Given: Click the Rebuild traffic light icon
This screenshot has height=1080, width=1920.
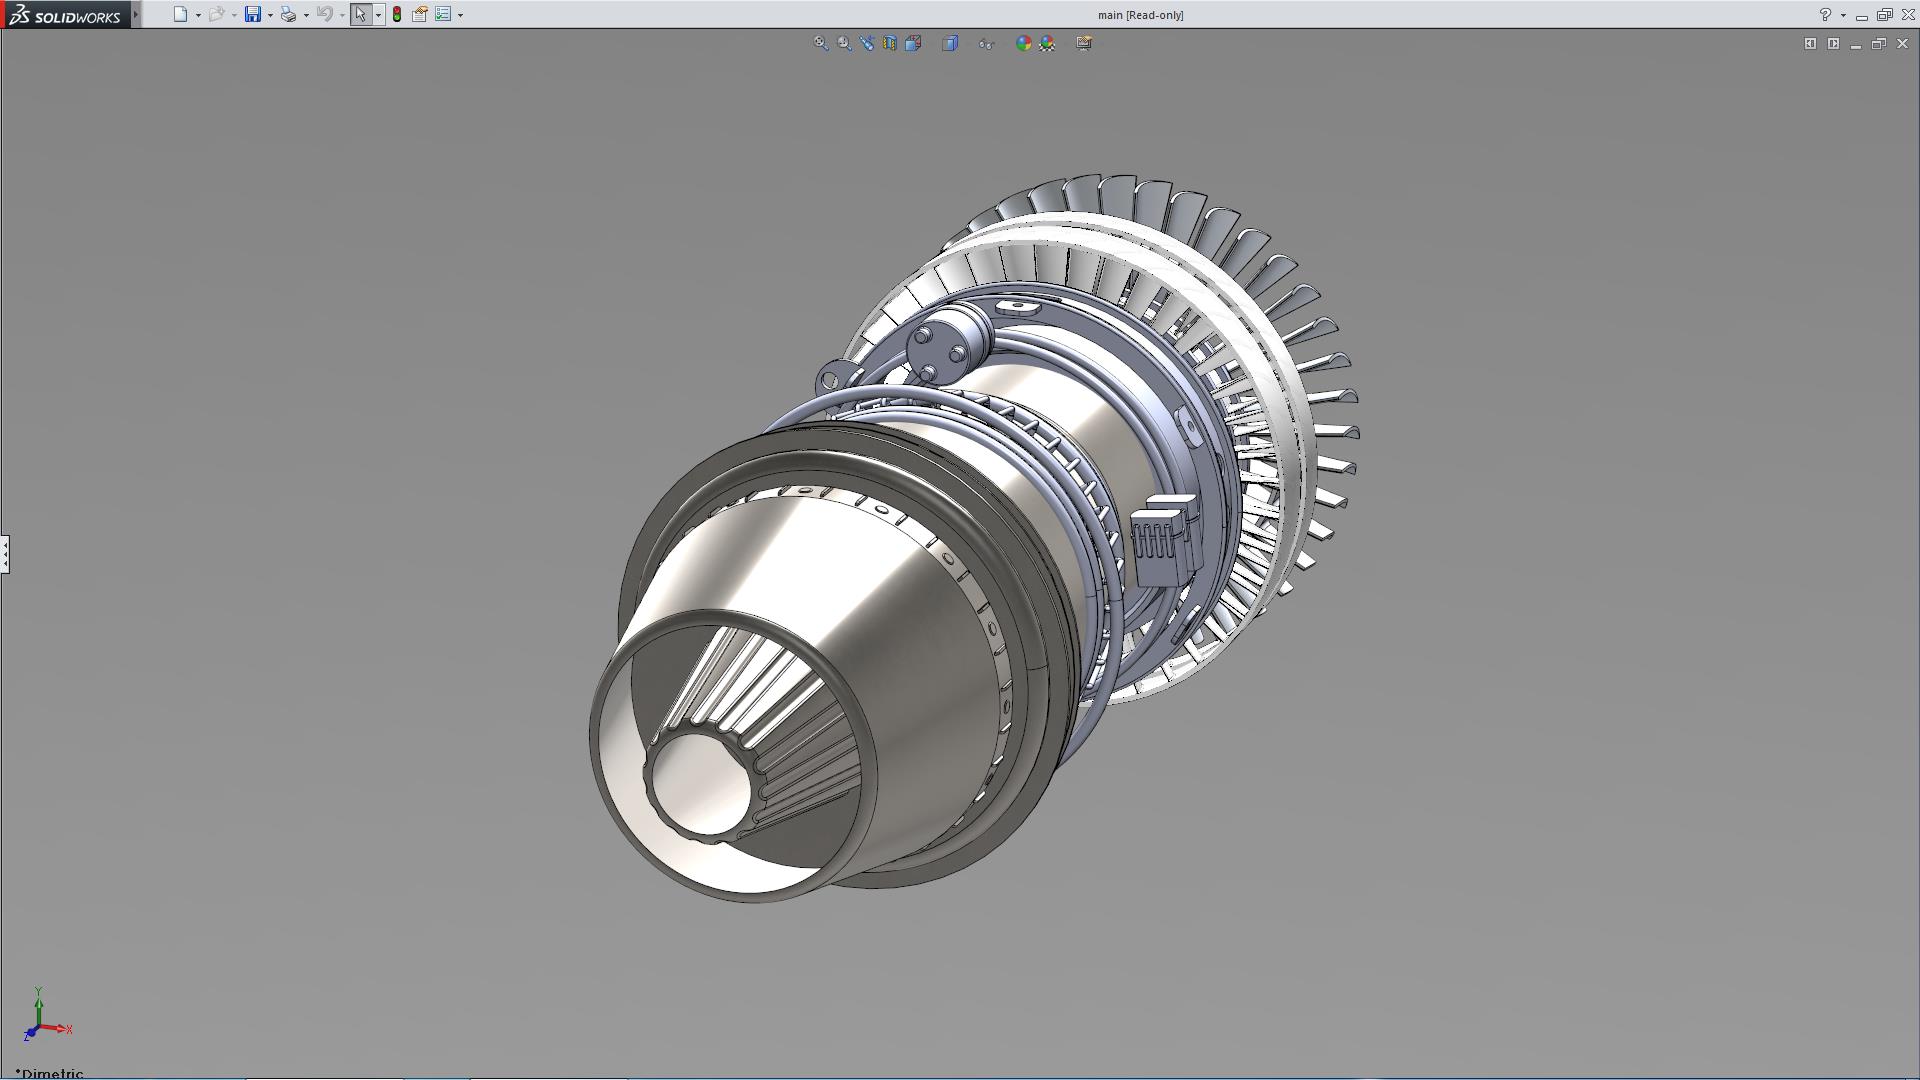Looking at the screenshot, I should (x=397, y=14).
